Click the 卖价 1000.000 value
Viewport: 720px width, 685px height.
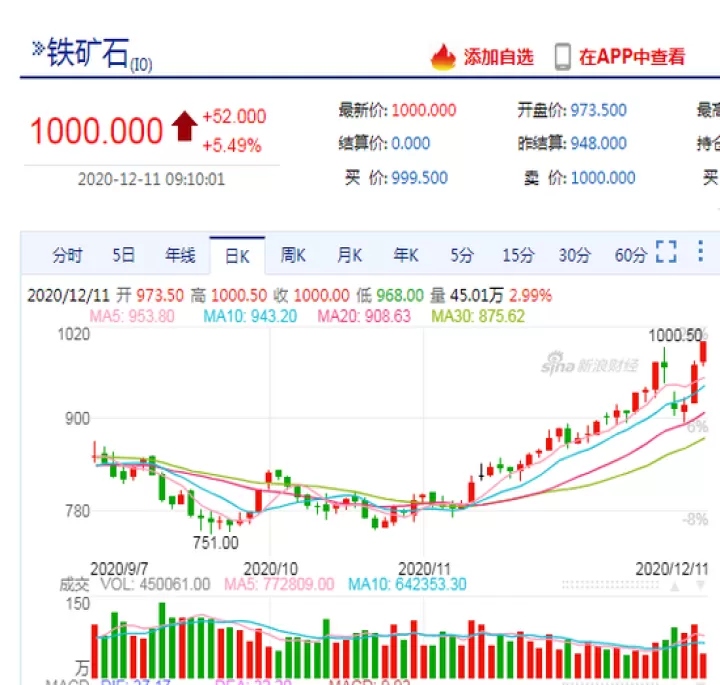(x=603, y=178)
